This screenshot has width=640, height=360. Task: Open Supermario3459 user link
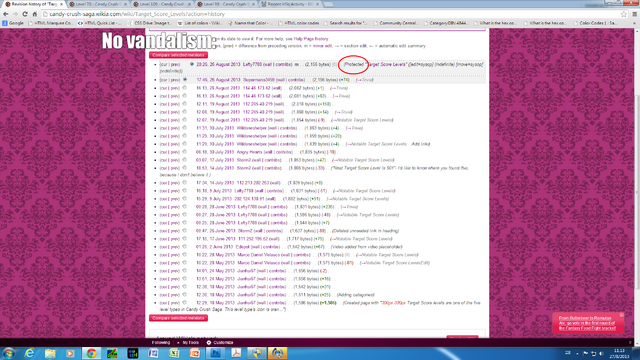(259, 80)
